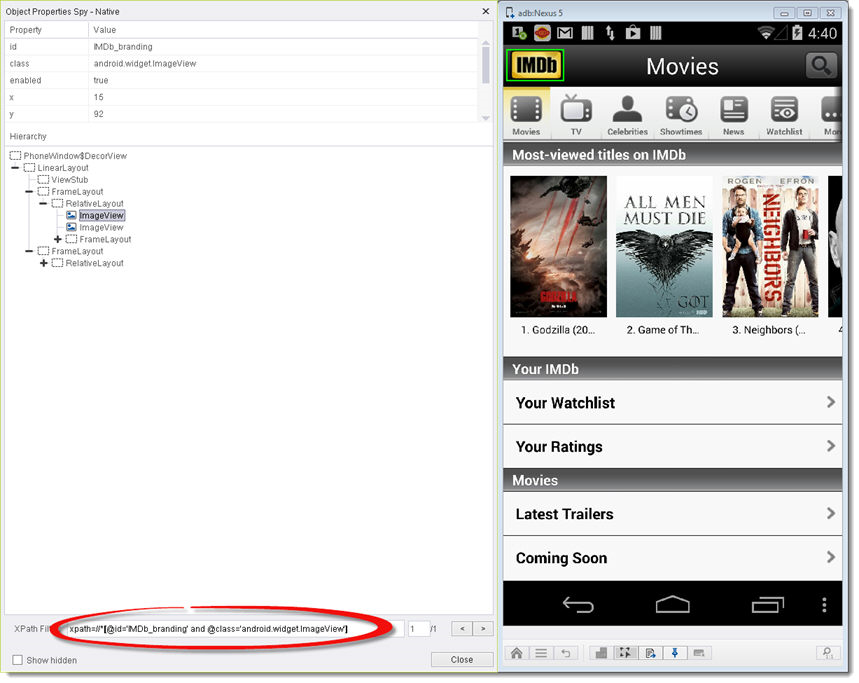This screenshot has width=859, height=683.
Task: Open Your Watchlist row
Action: pos(672,403)
